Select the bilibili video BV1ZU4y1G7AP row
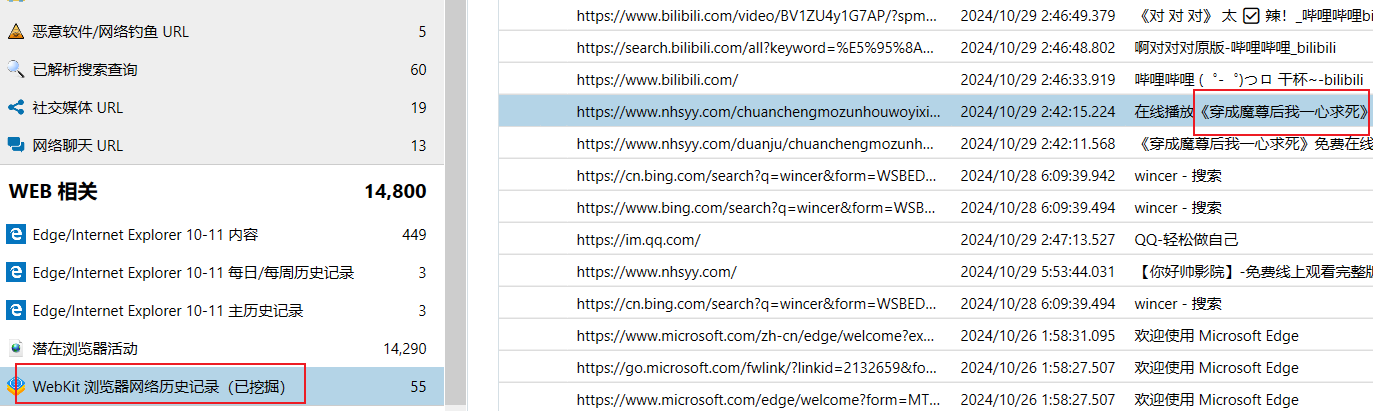The height and width of the screenshot is (411, 1373). pos(935,15)
